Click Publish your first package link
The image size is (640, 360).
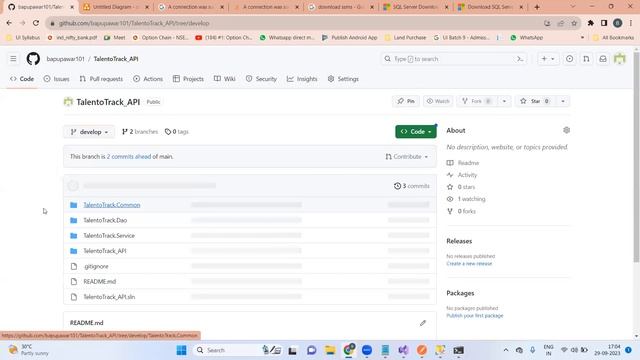pyautogui.click(x=475, y=316)
